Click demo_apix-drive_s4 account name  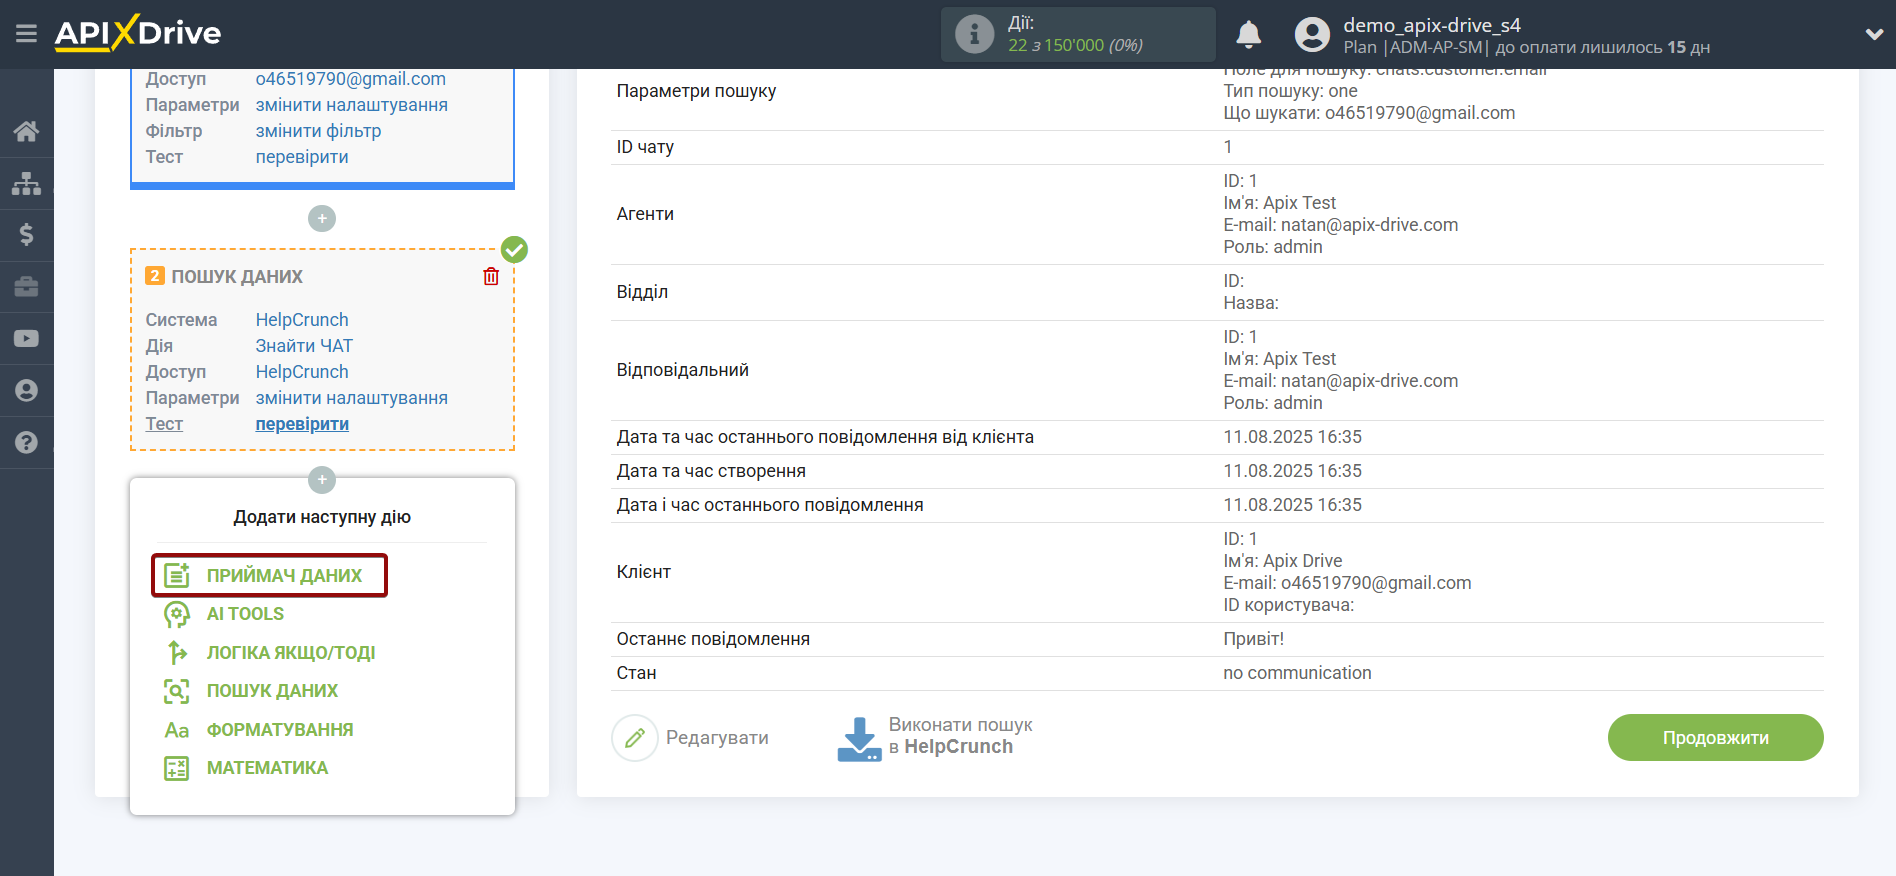(1431, 25)
